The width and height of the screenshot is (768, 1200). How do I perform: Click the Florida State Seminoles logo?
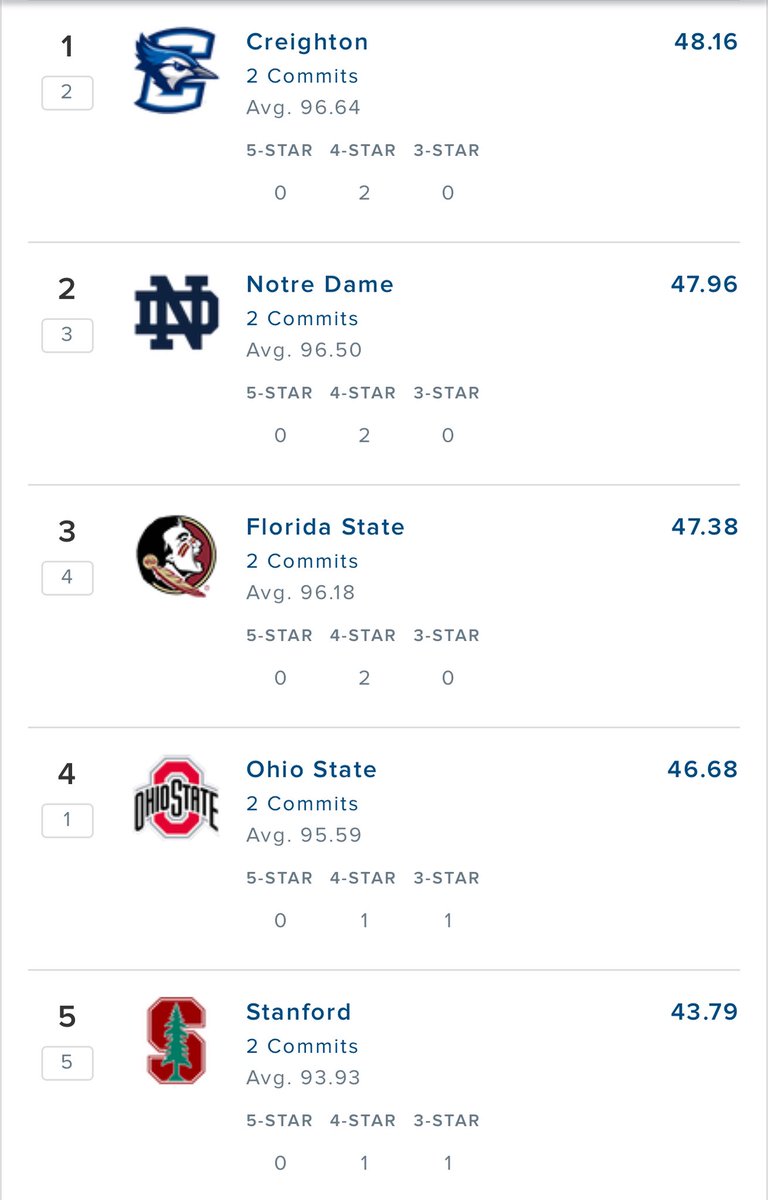point(176,556)
